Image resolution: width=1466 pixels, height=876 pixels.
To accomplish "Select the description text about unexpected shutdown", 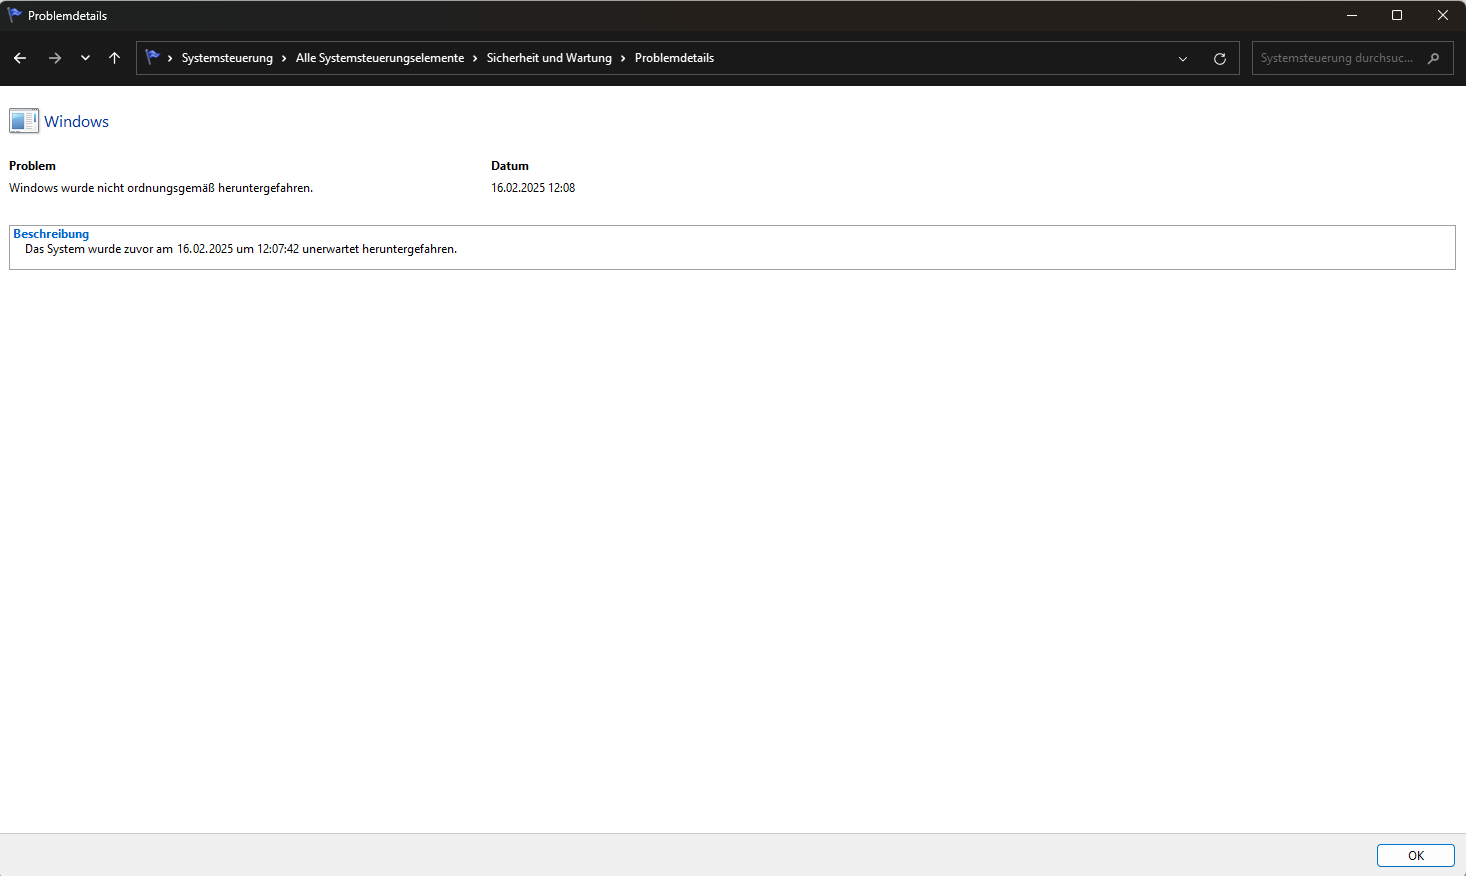I will (241, 249).
